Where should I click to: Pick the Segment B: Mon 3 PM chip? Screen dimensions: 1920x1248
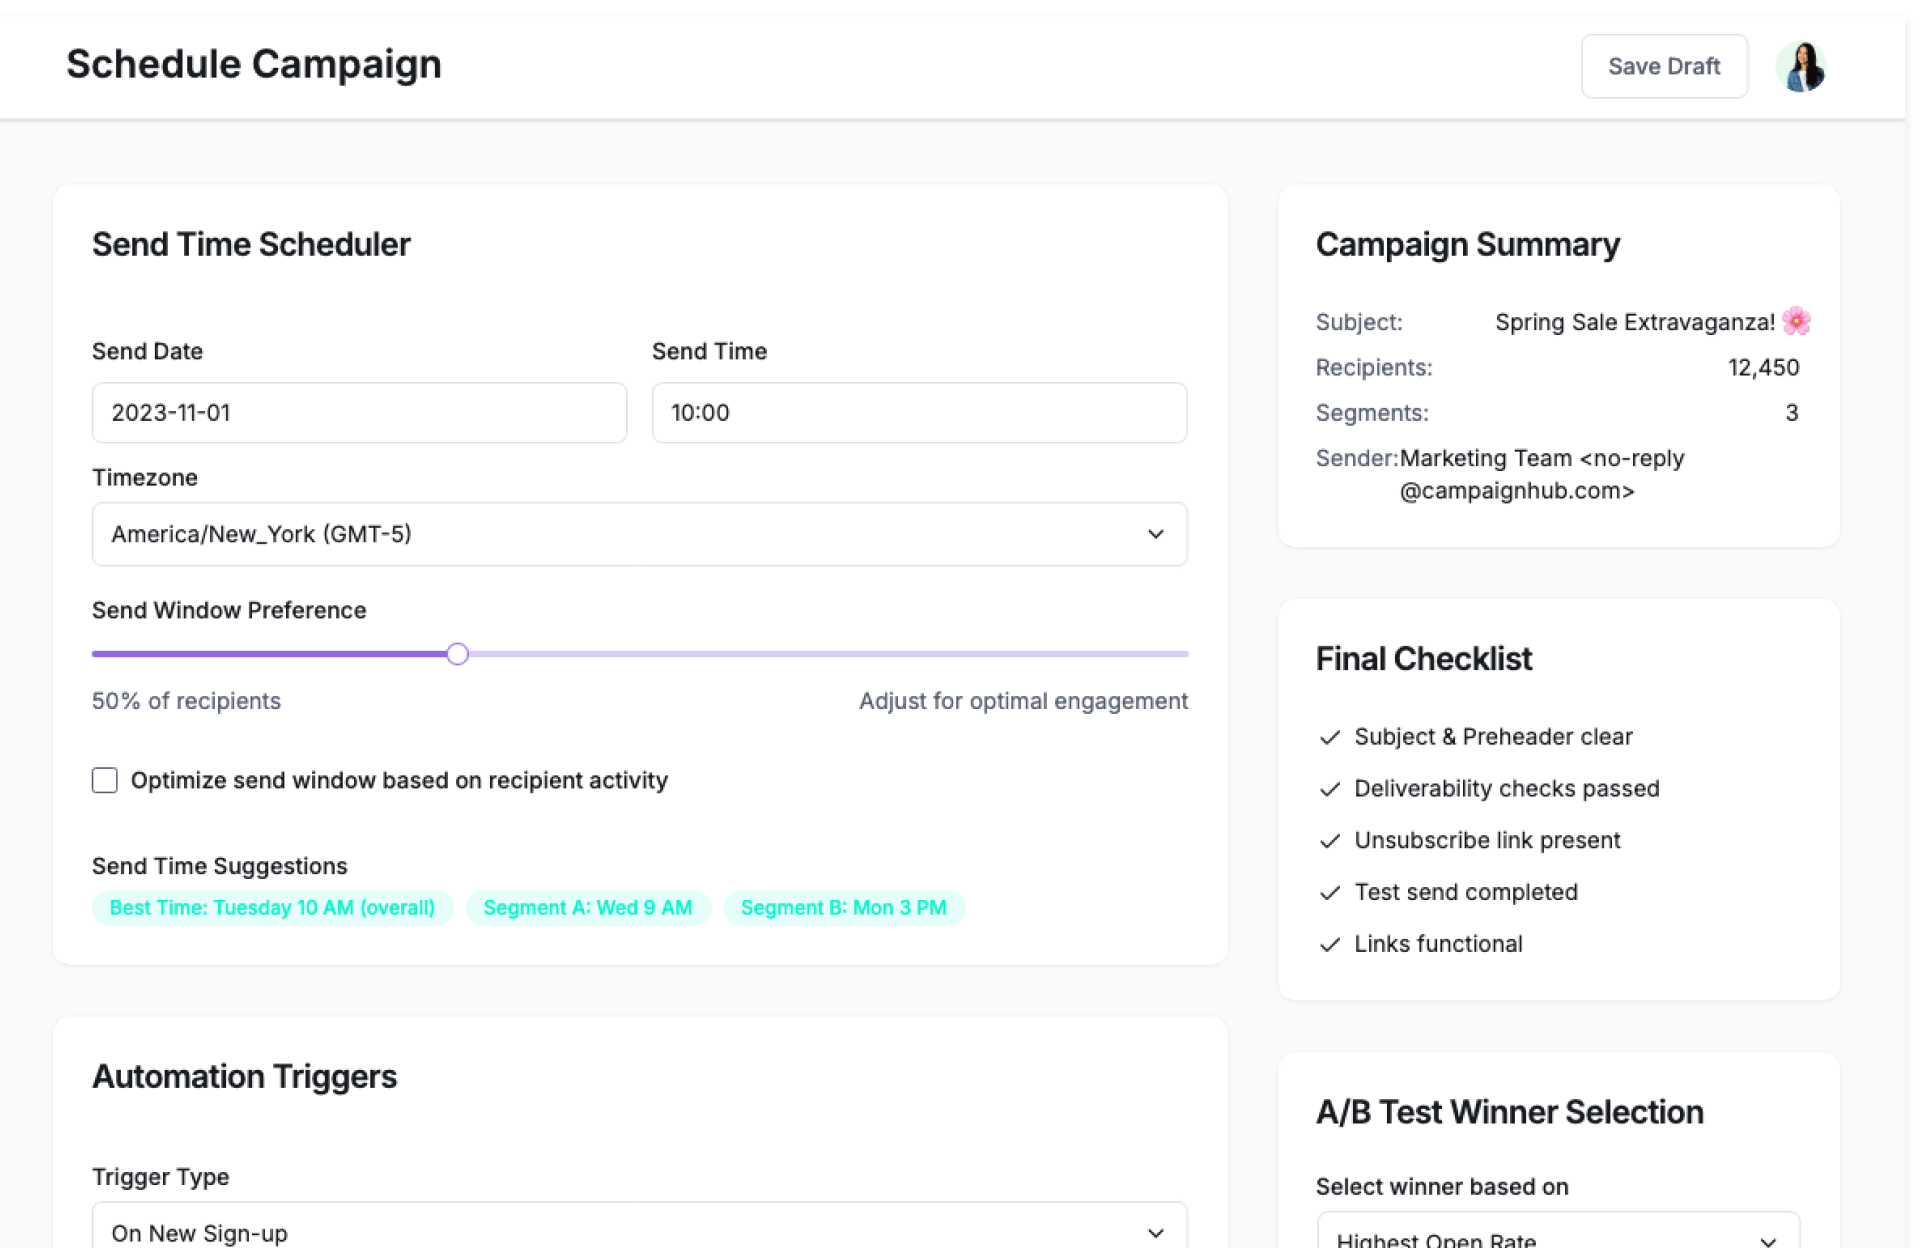click(843, 908)
